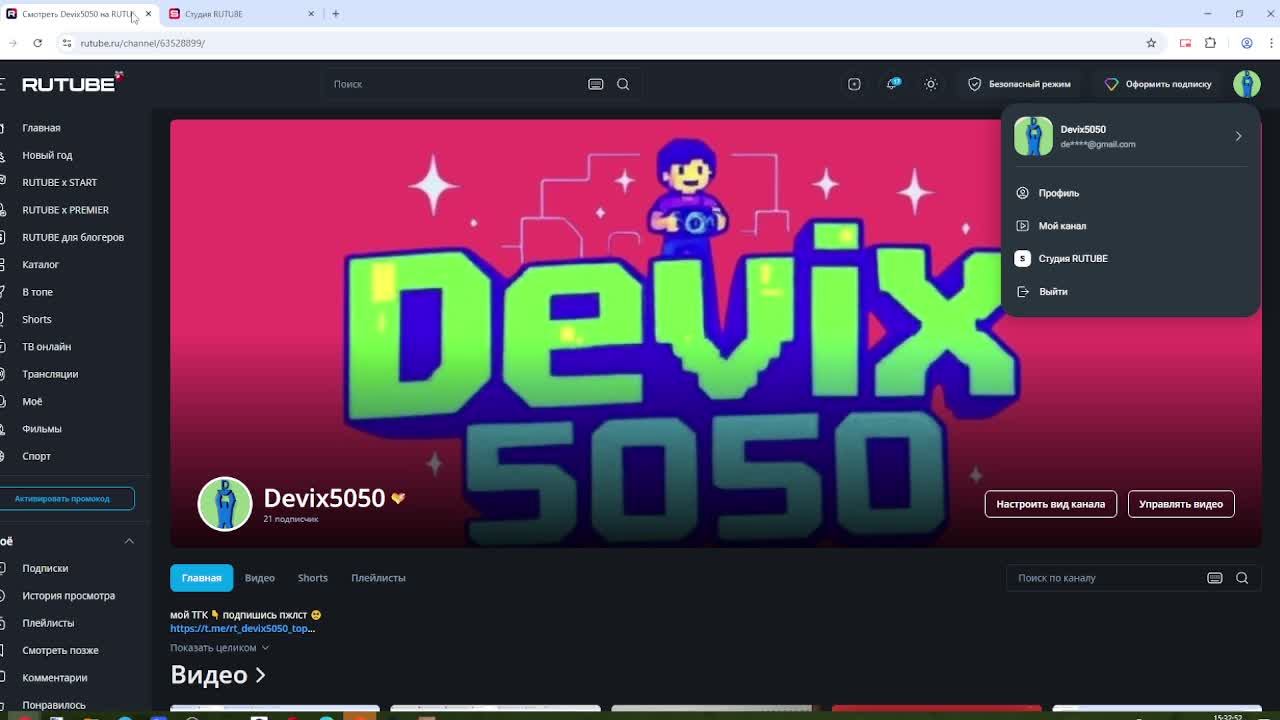
Task: Expand the Devix5050 account row chevron
Action: click(x=1238, y=136)
